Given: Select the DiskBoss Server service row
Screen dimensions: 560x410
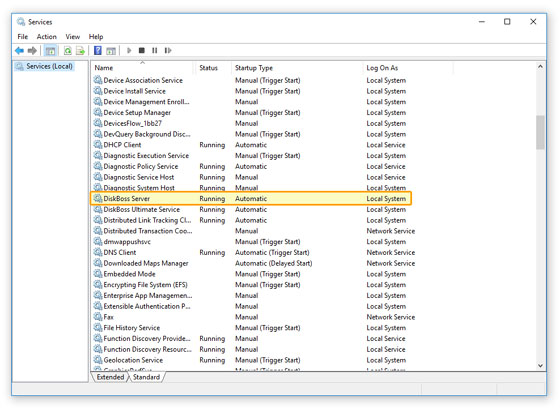Looking at the screenshot, I should tap(251, 199).
